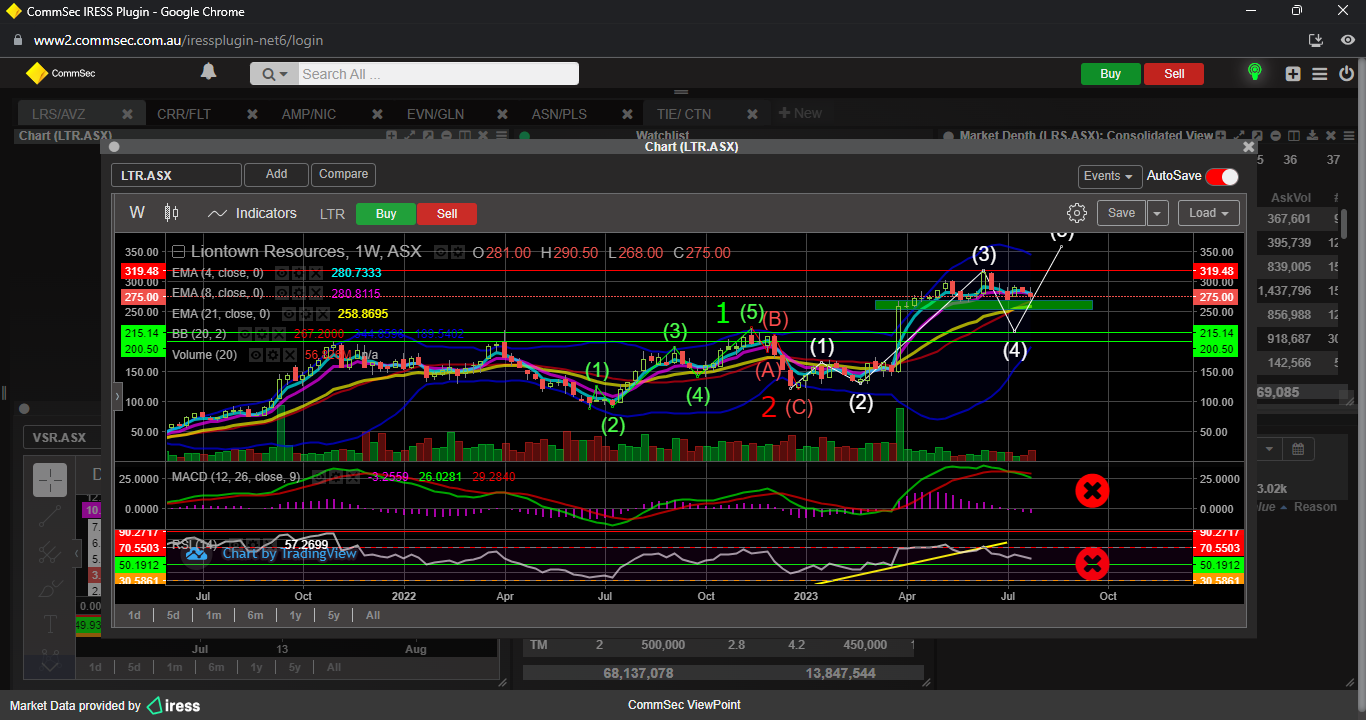Open the add widget plus icon
This screenshot has width=1366, height=720.
point(1293,73)
